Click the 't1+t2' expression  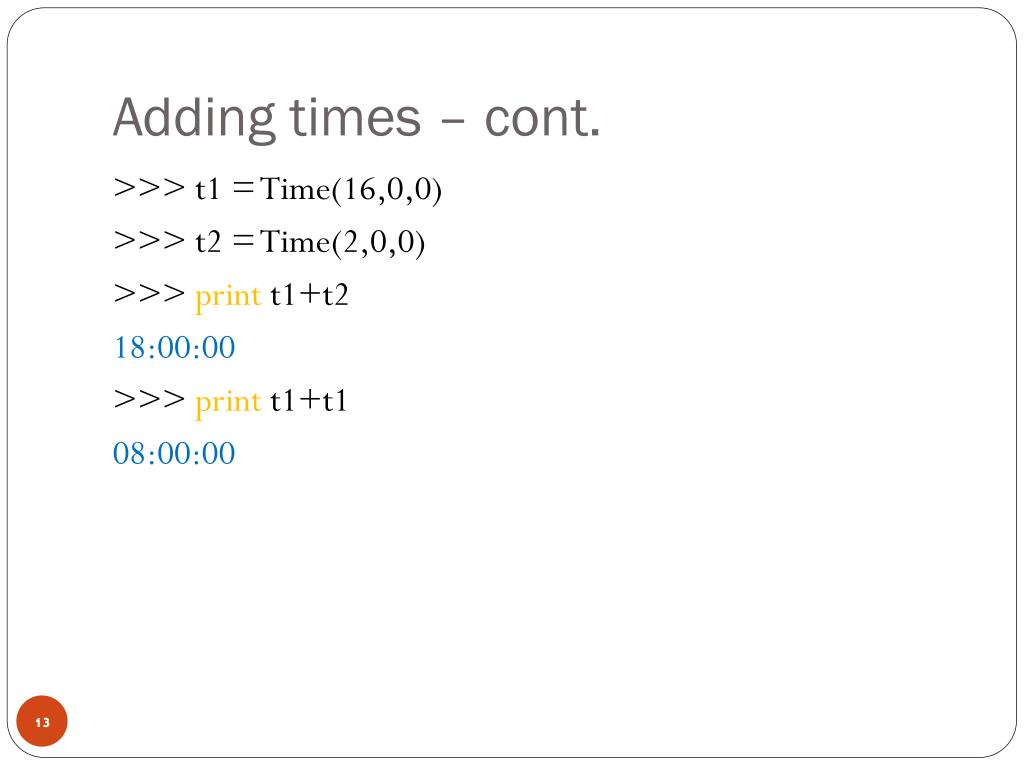pyautogui.click(x=309, y=295)
